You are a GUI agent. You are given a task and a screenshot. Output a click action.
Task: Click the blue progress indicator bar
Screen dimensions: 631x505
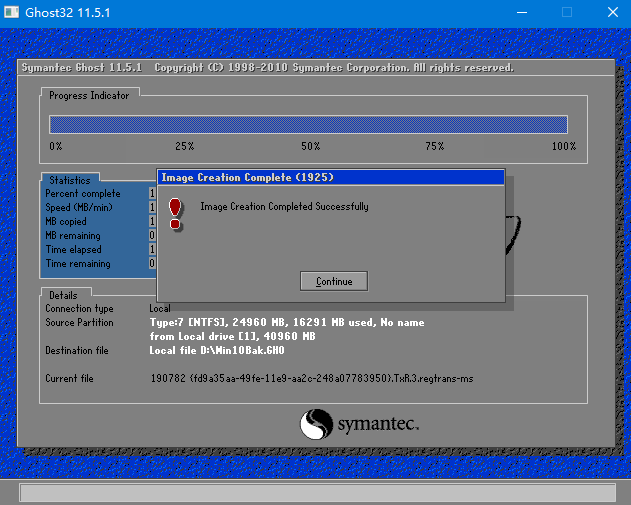point(308,124)
